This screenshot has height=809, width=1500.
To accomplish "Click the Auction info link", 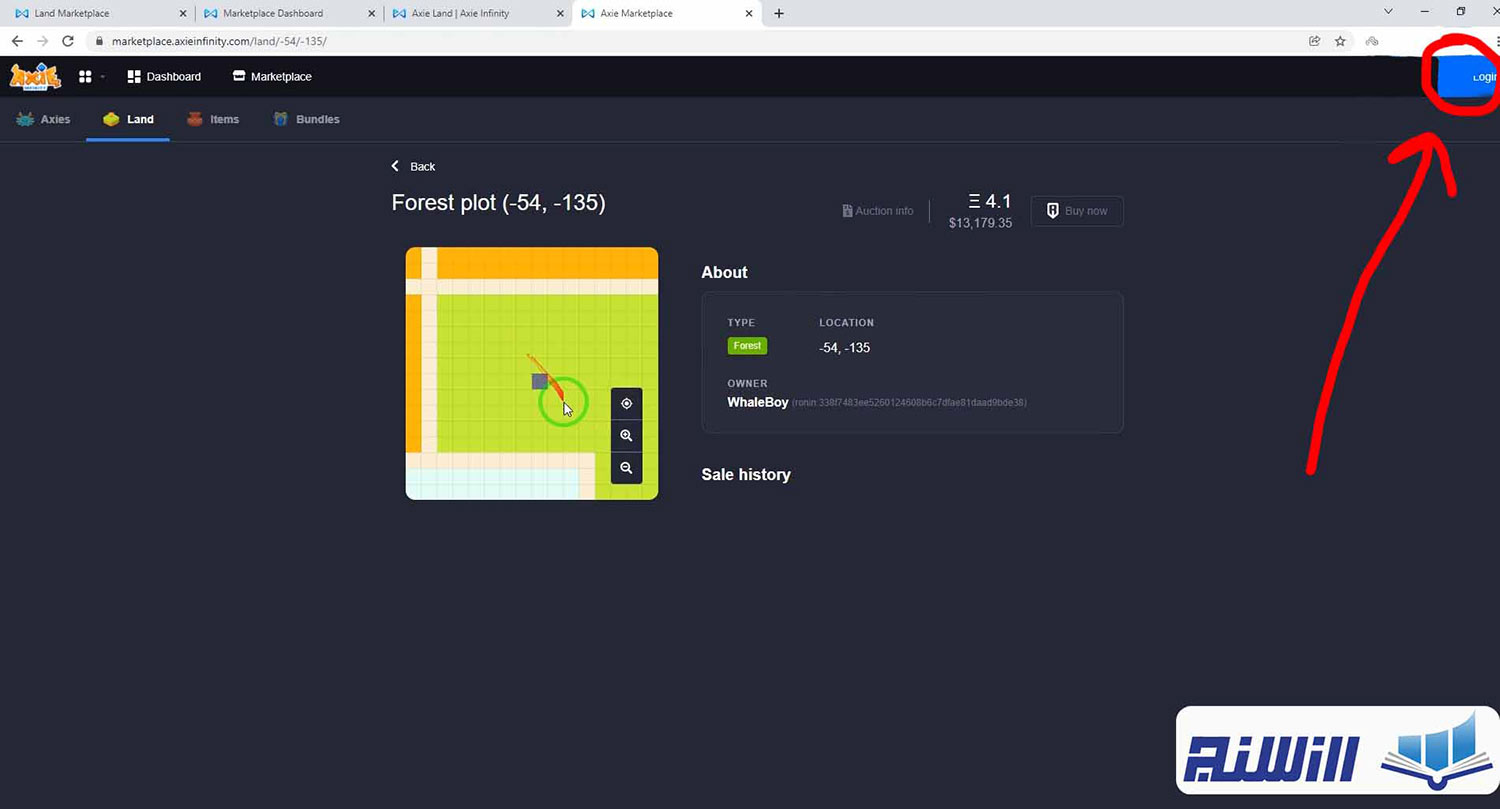I will click(x=878, y=211).
